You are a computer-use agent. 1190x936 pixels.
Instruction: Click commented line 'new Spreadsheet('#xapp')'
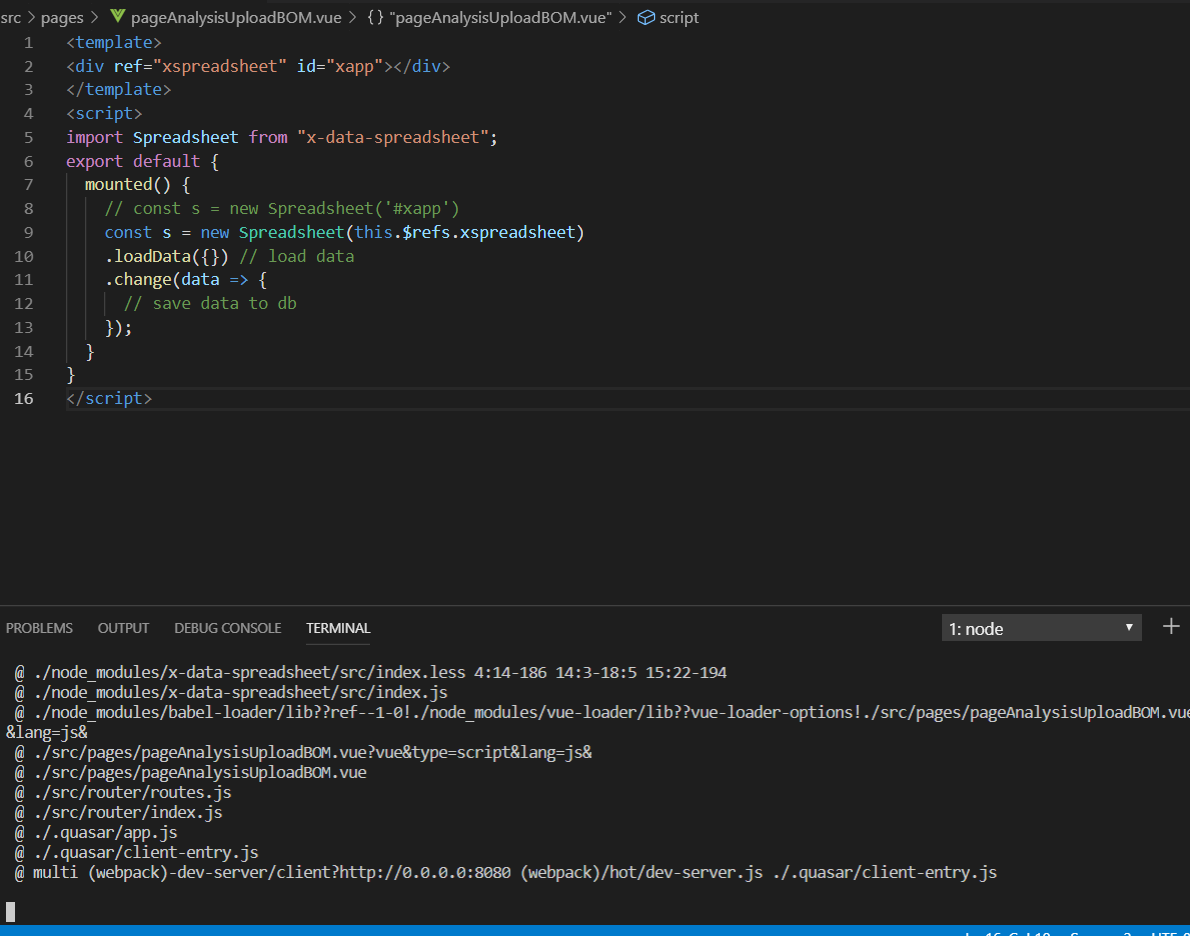(x=282, y=208)
